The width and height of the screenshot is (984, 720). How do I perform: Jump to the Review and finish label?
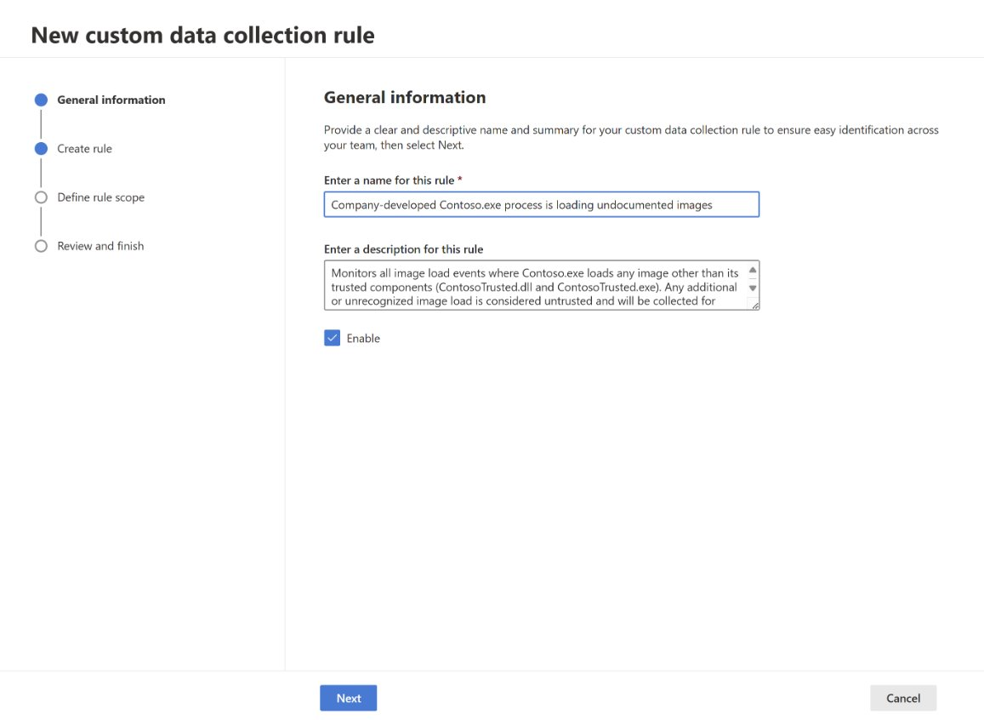click(x=100, y=246)
